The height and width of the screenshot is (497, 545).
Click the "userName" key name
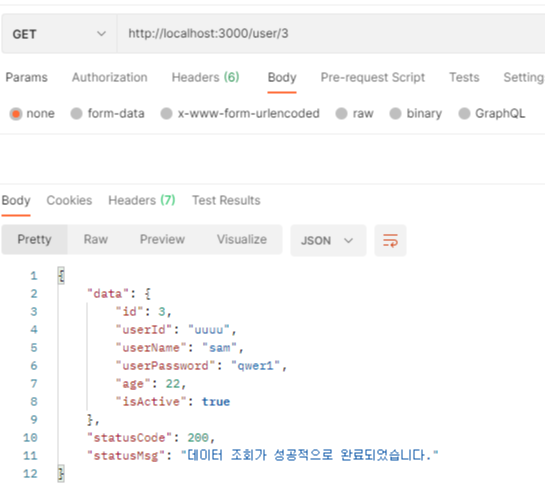coord(151,348)
